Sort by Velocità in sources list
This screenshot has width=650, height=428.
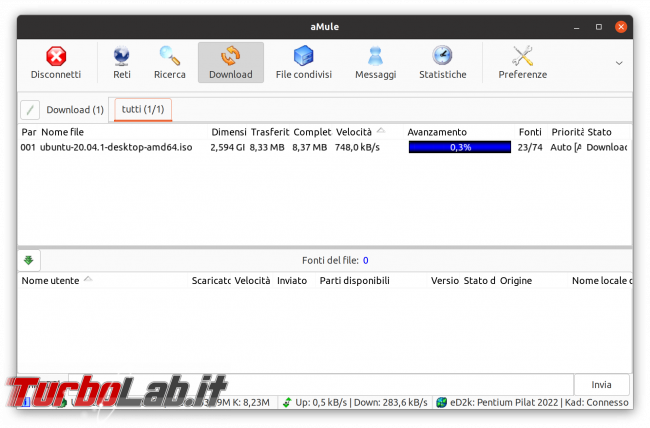(x=252, y=281)
